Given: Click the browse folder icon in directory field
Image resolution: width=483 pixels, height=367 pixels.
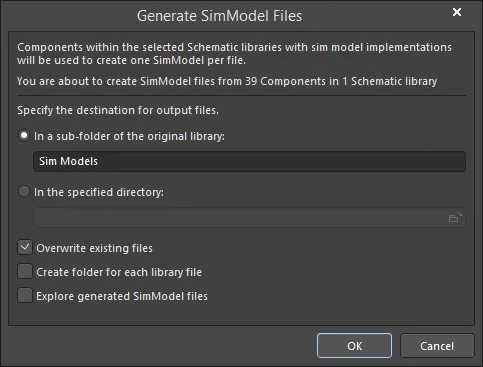Looking at the screenshot, I should click(x=455, y=218).
